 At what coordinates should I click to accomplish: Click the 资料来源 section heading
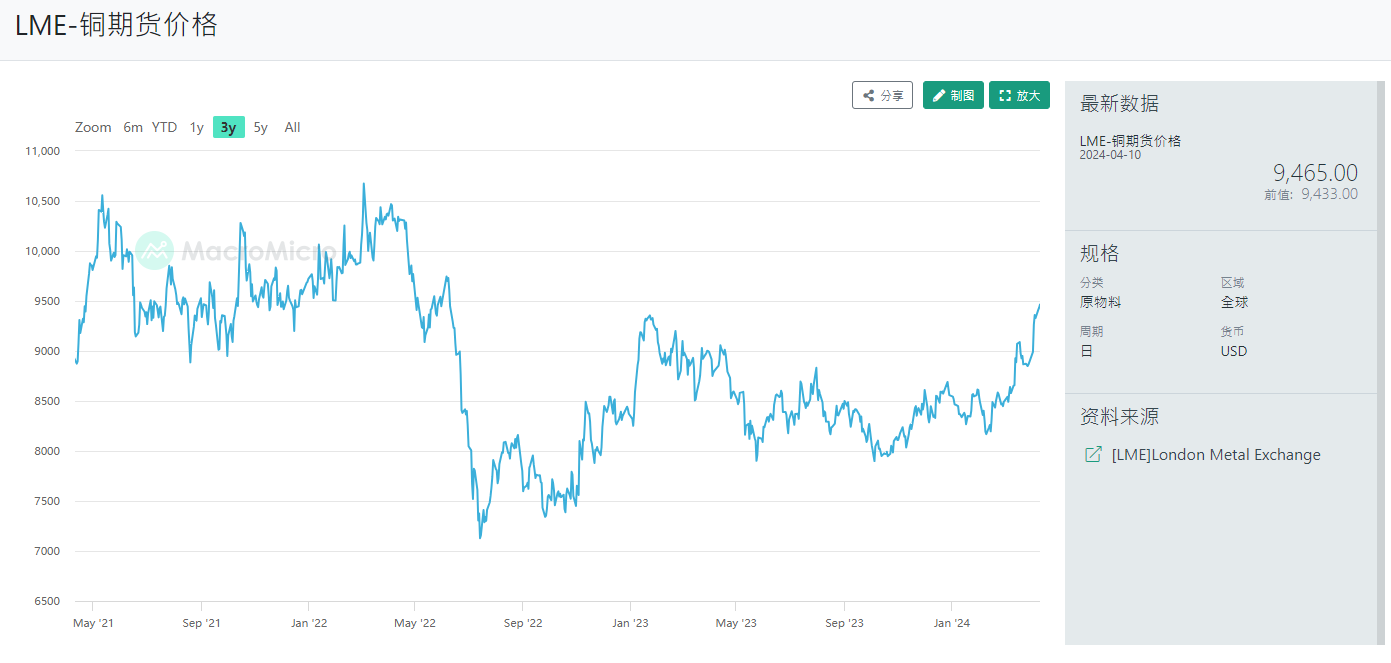click(x=1119, y=417)
